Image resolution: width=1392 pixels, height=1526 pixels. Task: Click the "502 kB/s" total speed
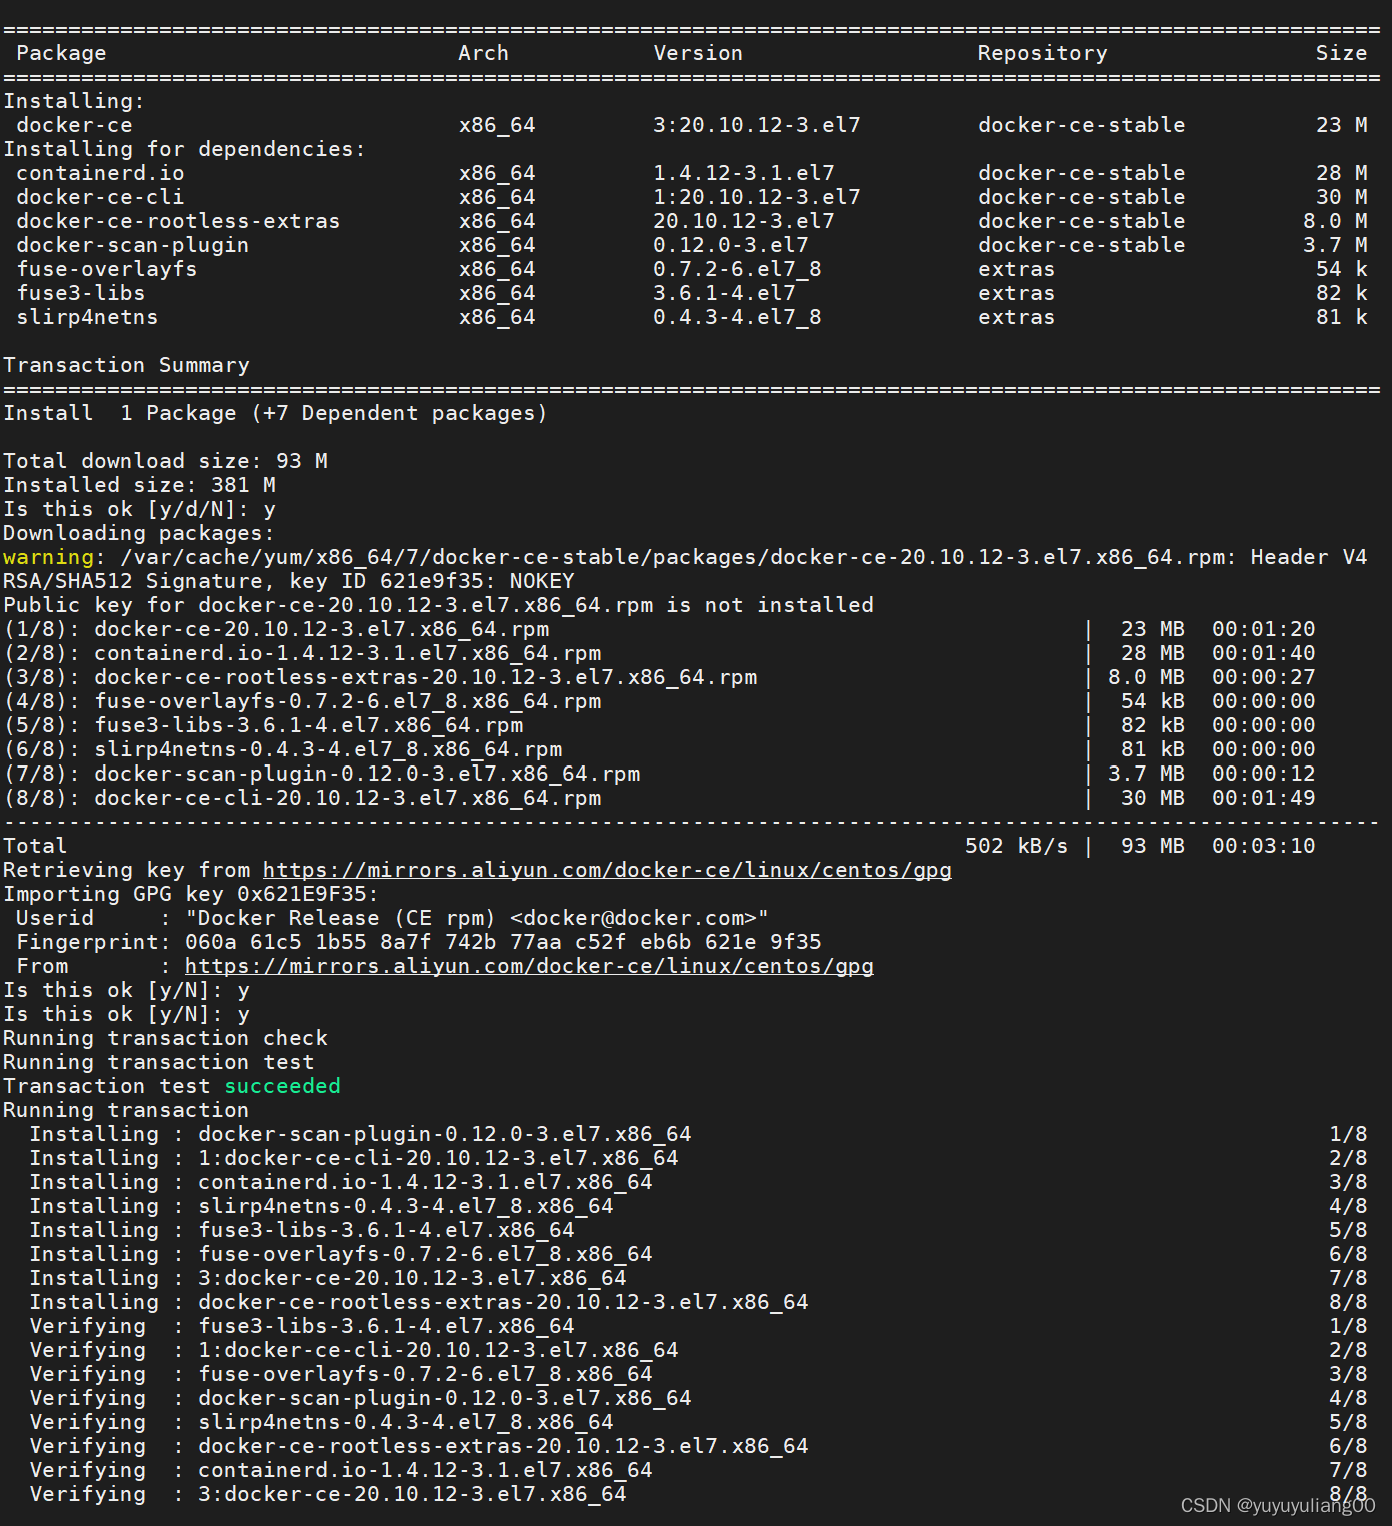[x=1016, y=846]
